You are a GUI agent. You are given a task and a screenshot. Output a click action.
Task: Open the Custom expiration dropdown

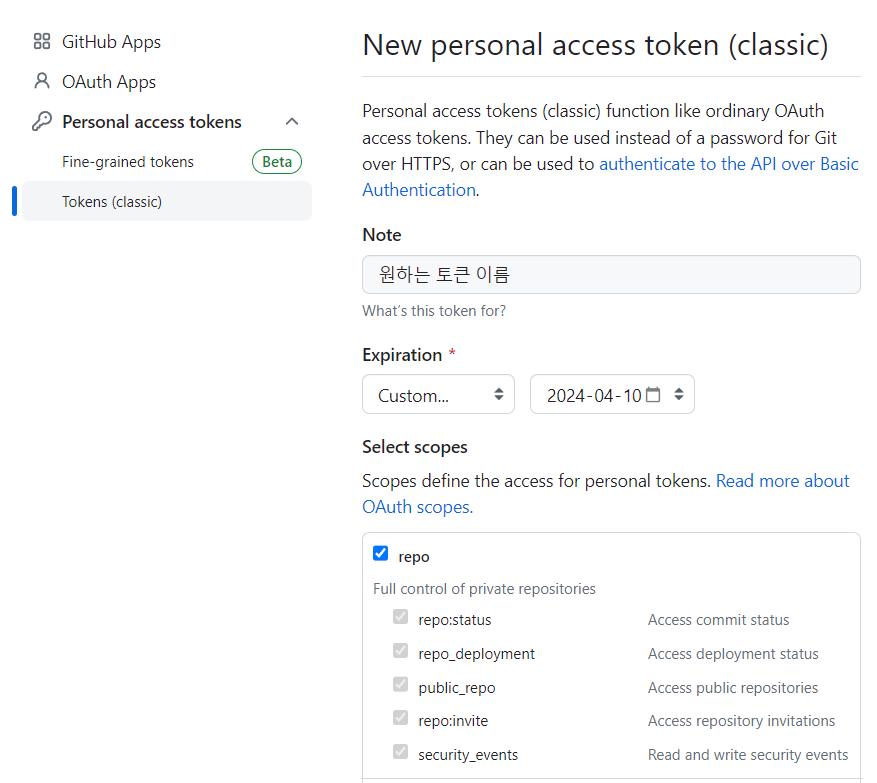point(438,394)
